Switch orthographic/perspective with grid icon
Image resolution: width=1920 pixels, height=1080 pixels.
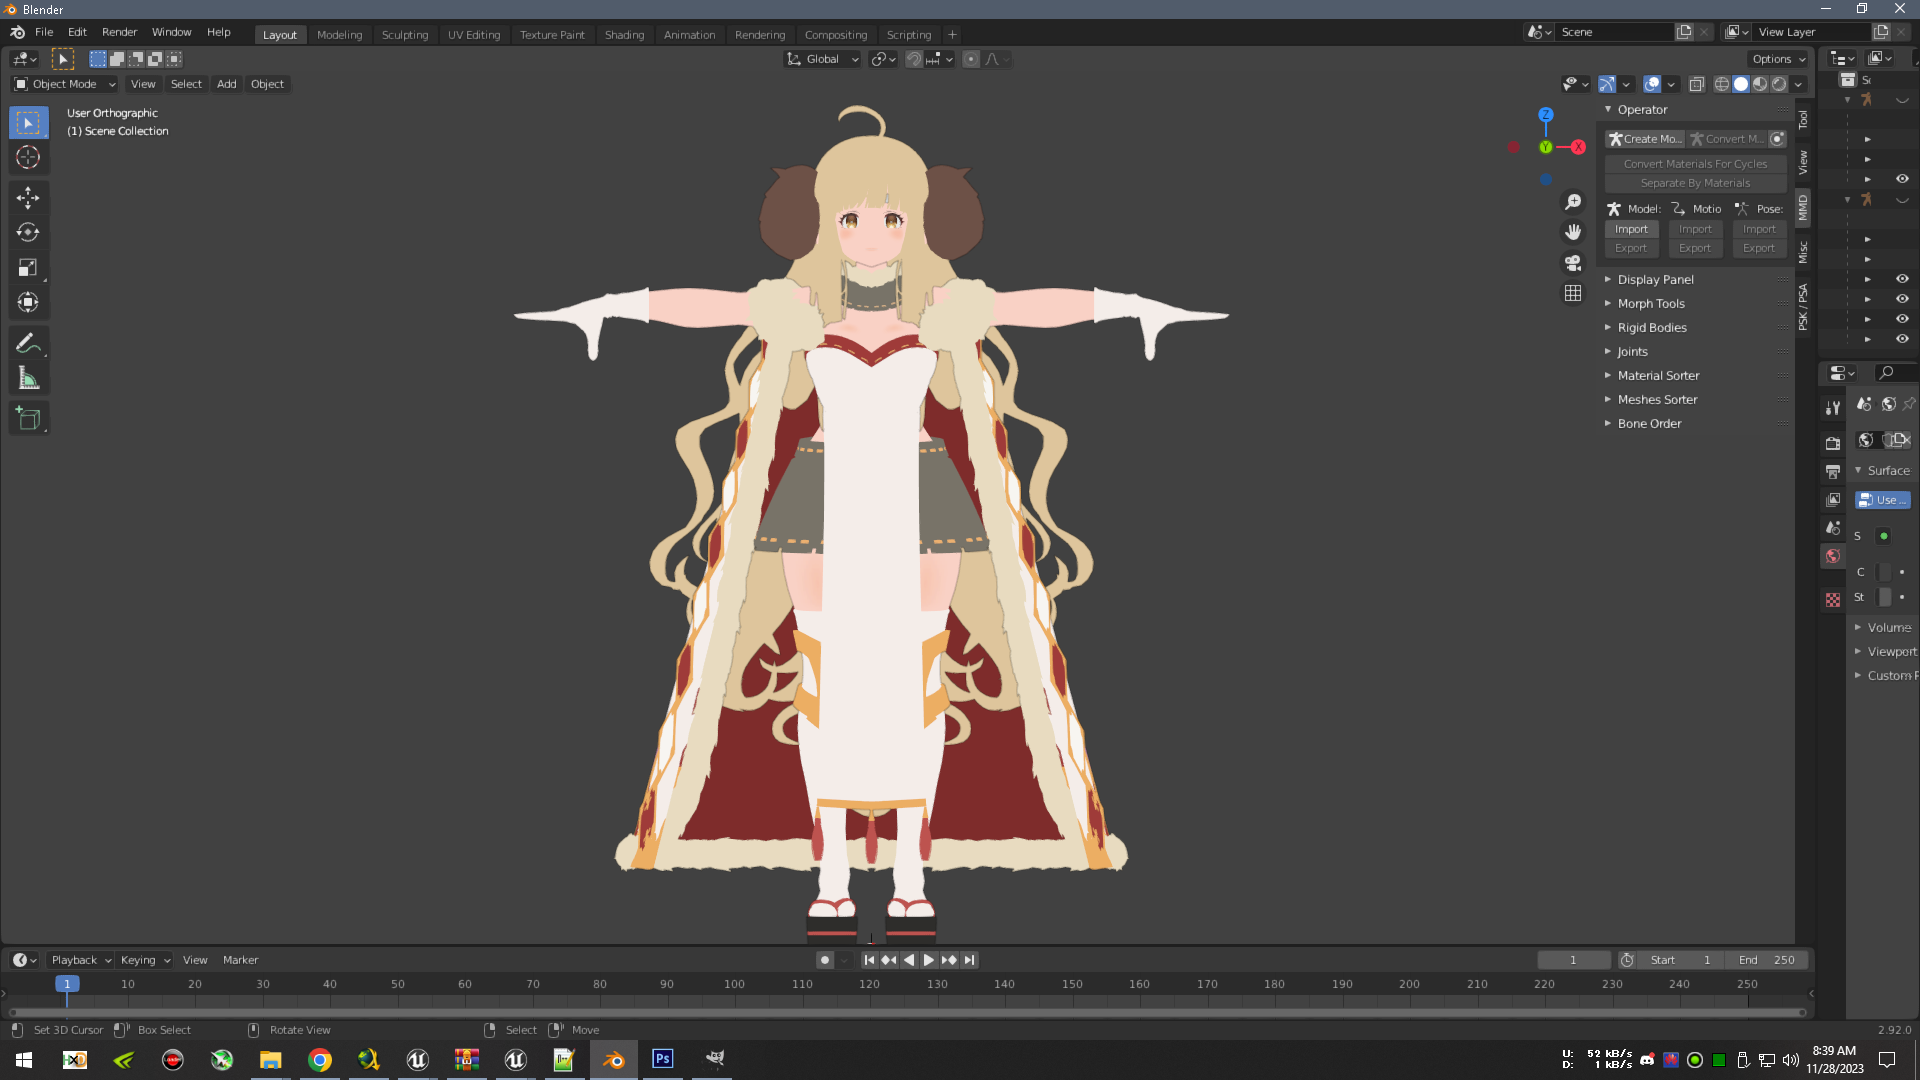point(1573,293)
